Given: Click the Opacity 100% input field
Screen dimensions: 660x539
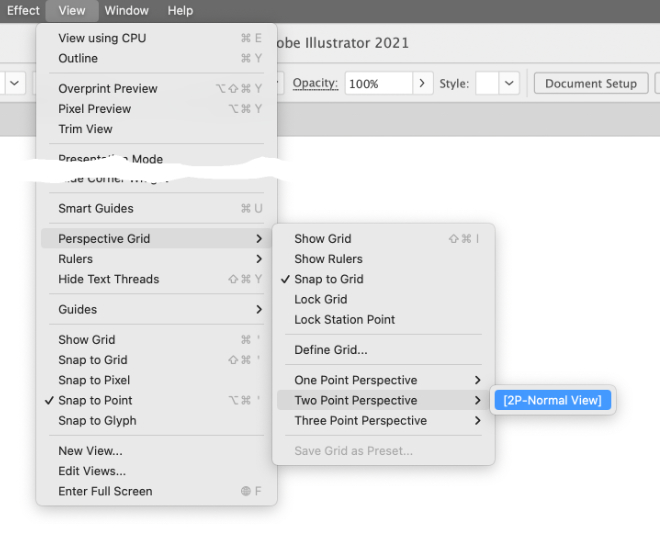Looking at the screenshot, I should (378, 84).
